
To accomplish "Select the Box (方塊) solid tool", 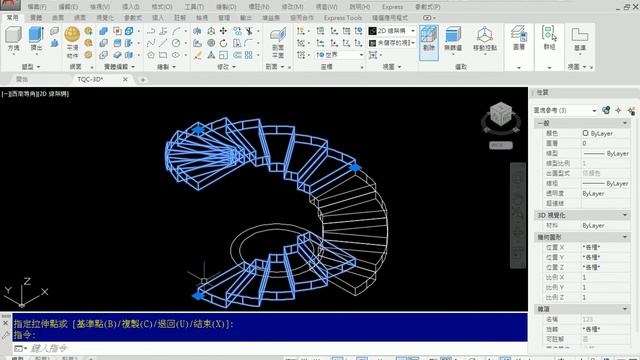I will tap(13, 39).
